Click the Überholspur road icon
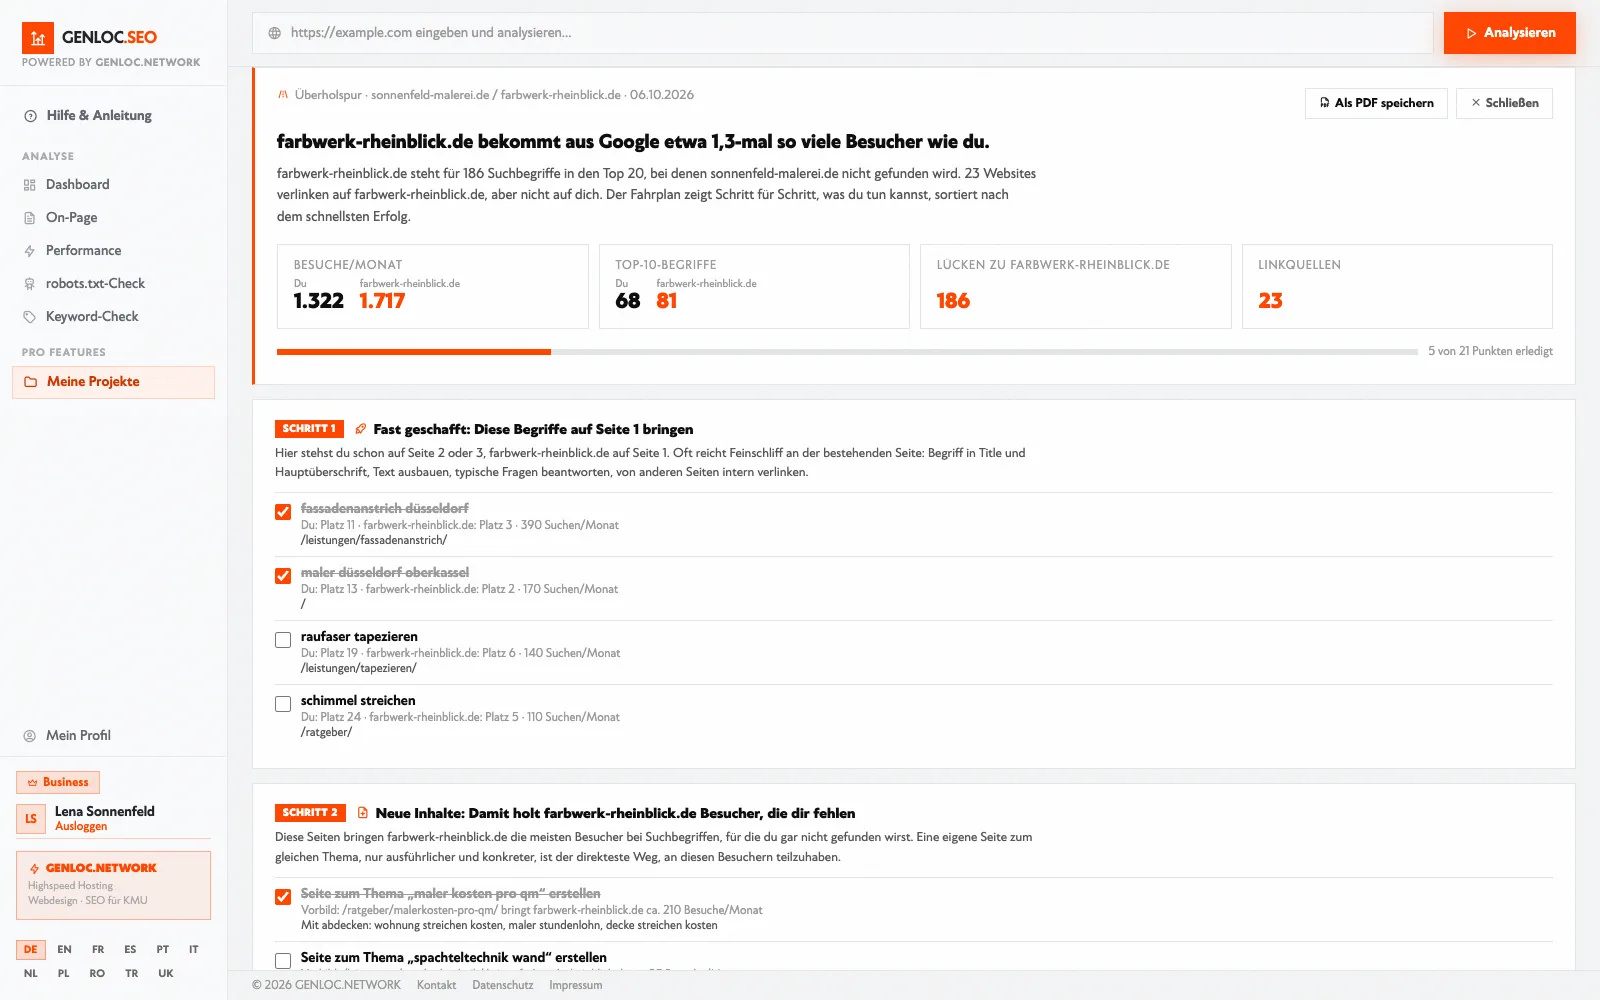Viewport: 1600px width, 1000px height. point(283,95)
